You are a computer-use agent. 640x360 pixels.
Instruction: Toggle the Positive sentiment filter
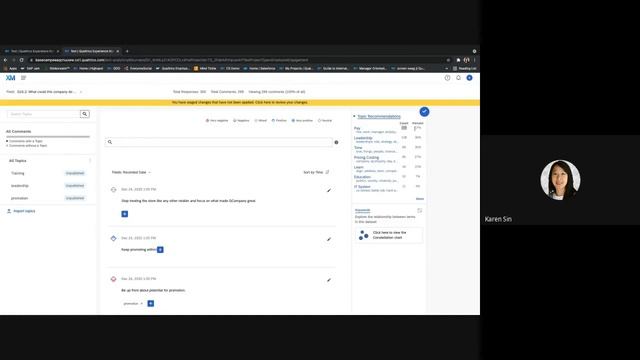pyautogui.click(x=279, y=120)
